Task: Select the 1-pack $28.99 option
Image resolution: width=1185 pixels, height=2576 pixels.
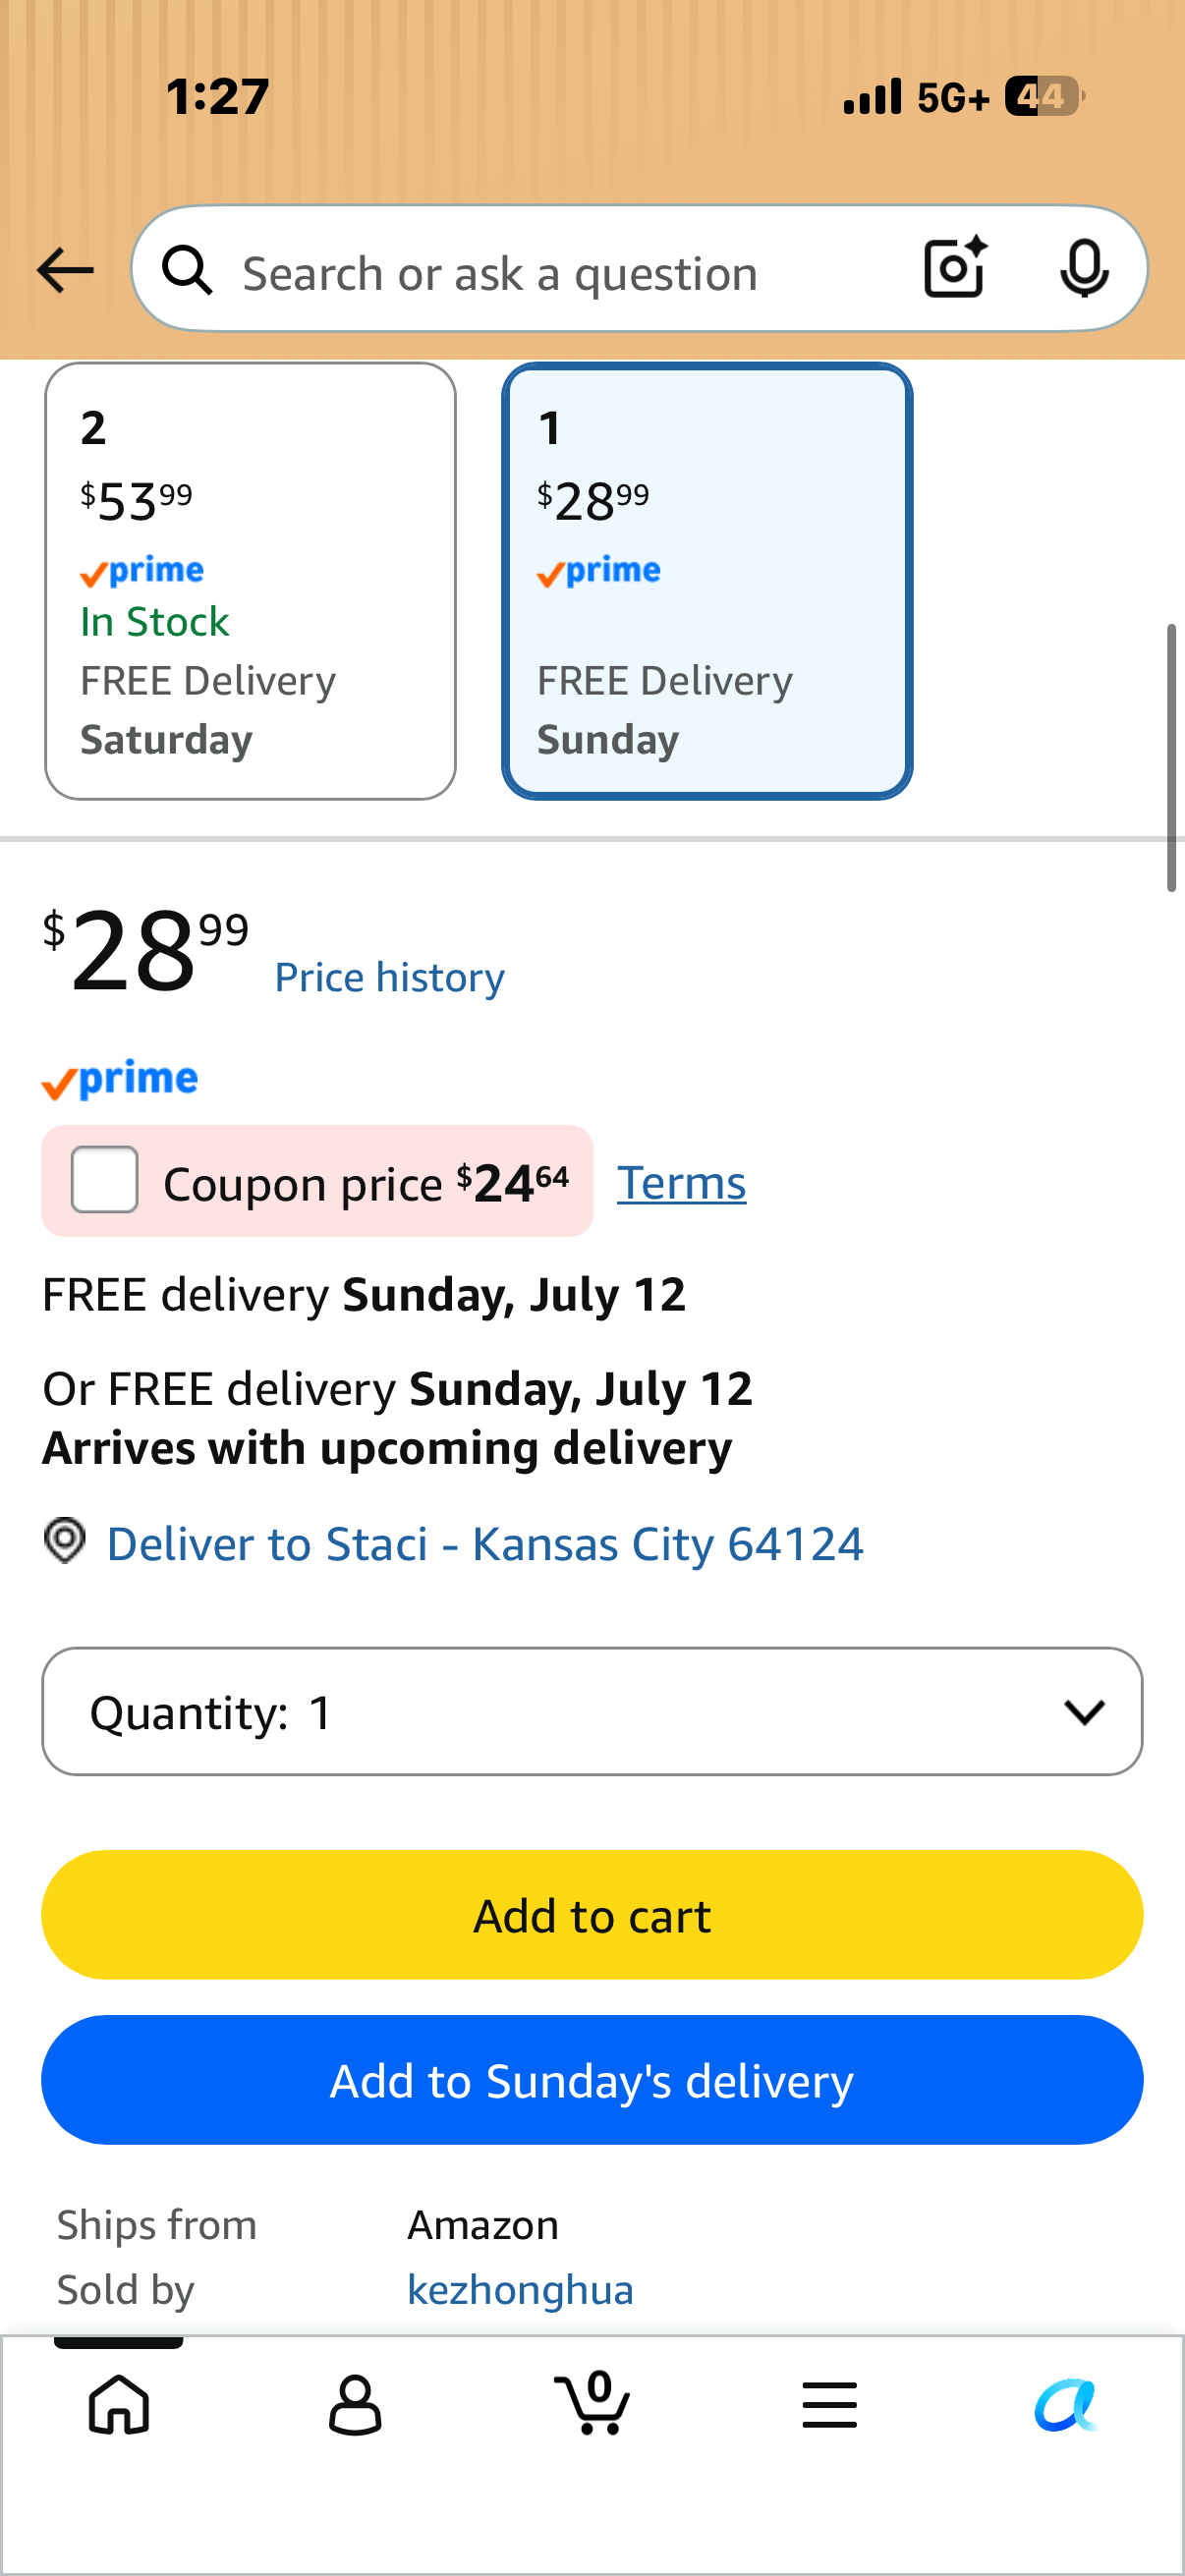Action: [x=707, y=581]
